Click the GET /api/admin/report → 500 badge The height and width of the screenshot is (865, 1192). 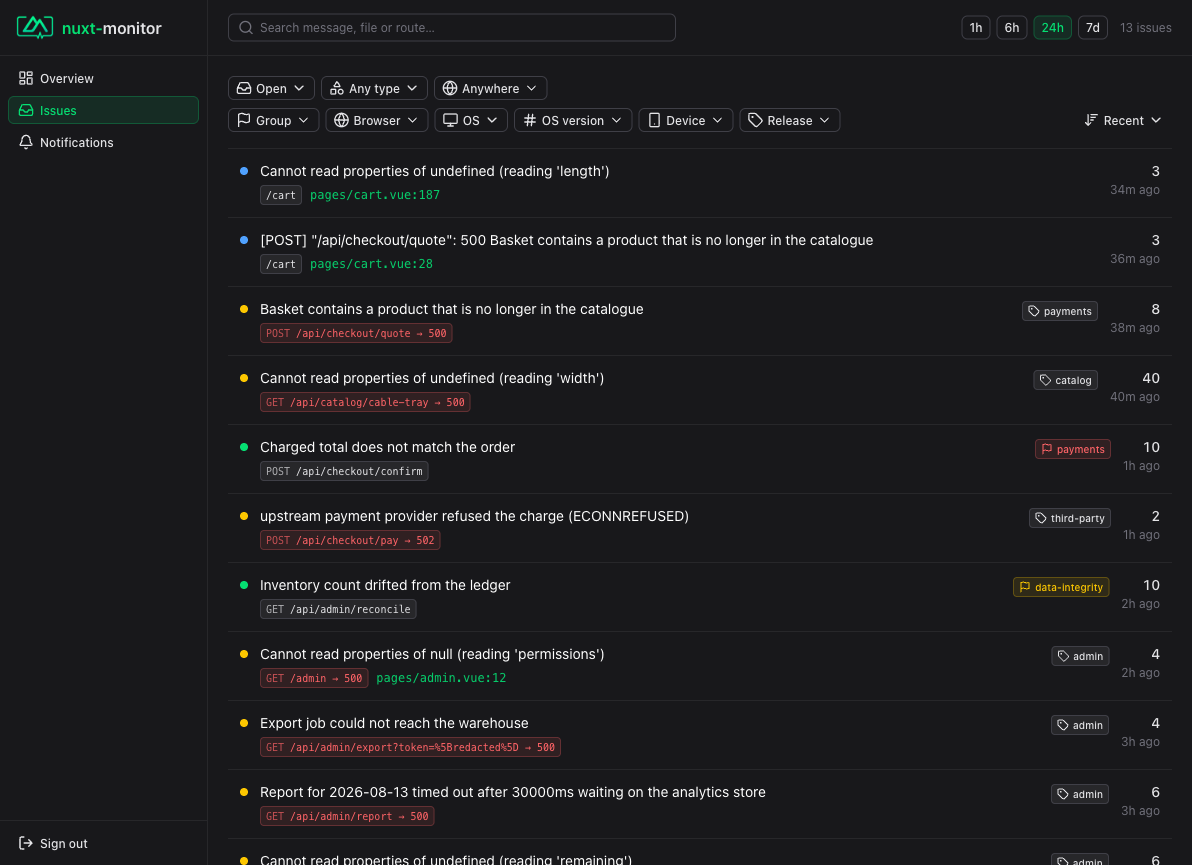347,816
